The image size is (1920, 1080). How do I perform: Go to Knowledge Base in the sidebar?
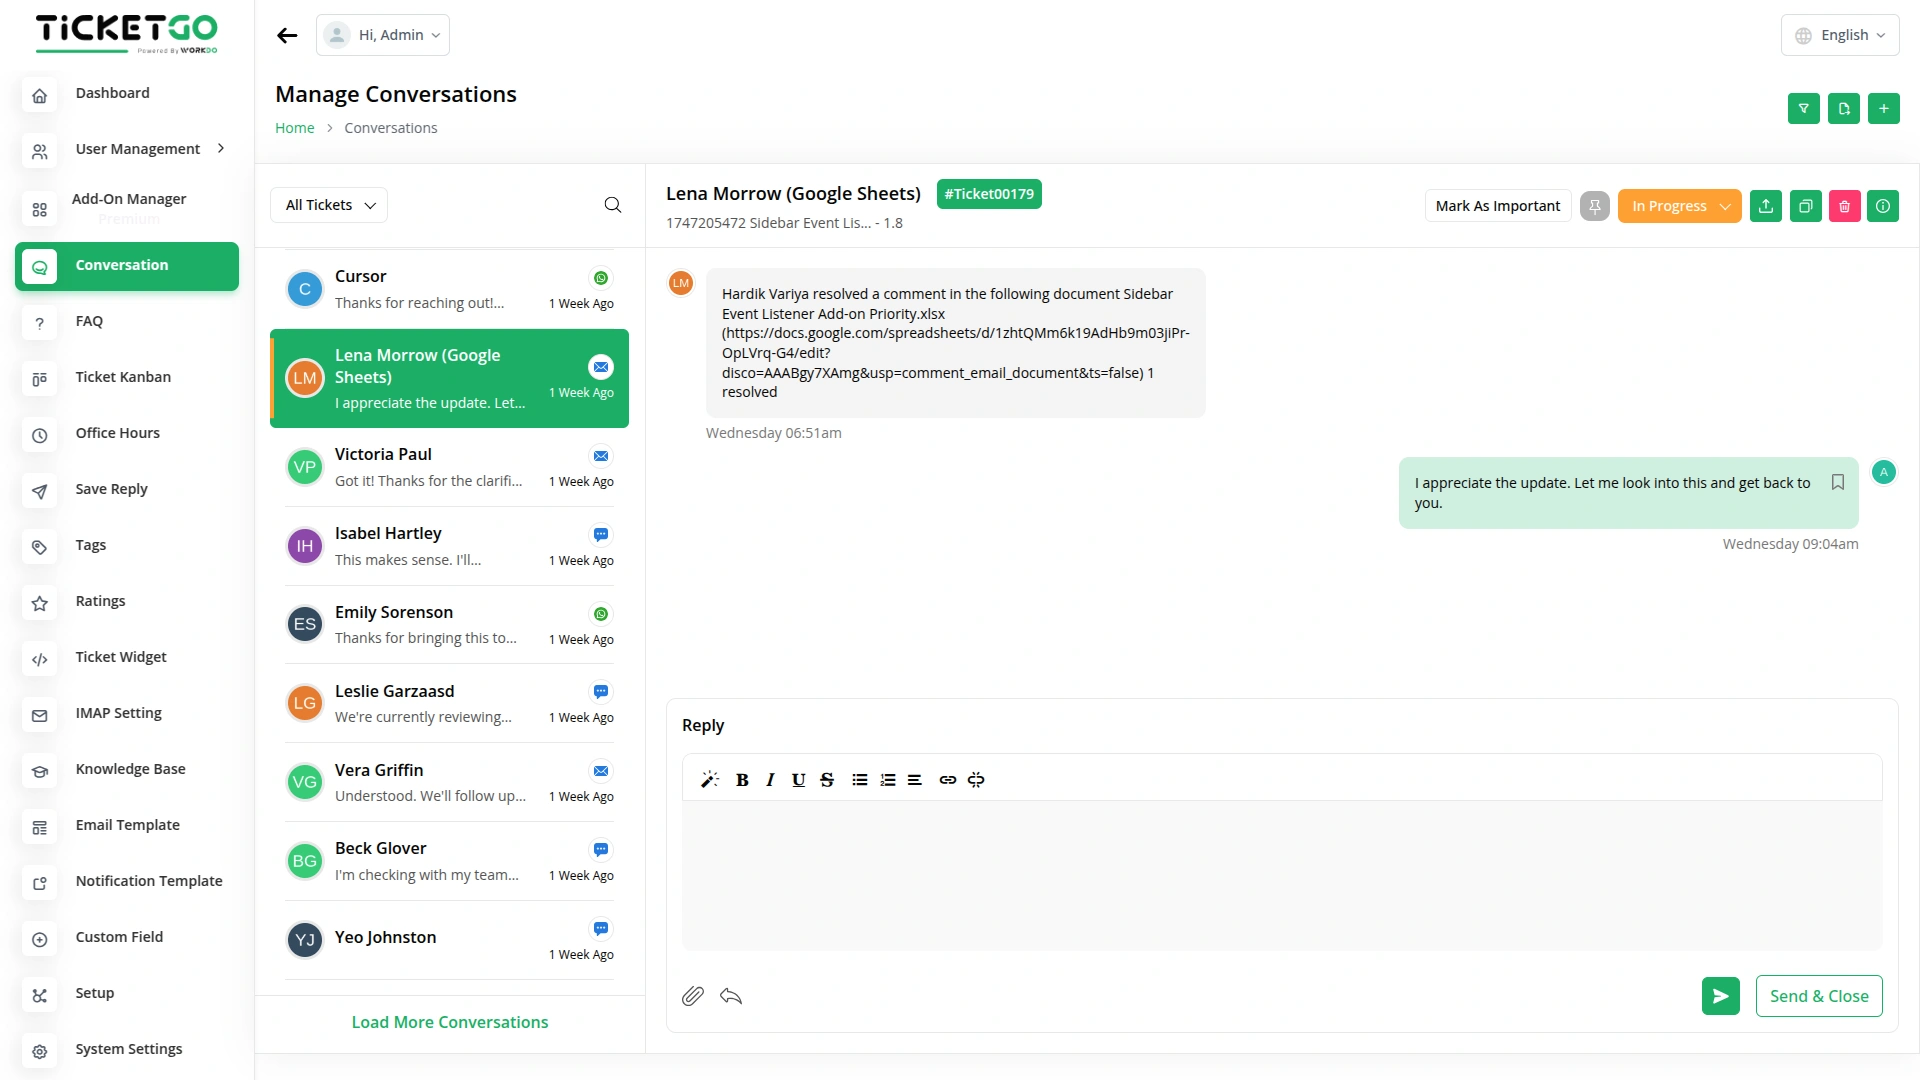tap(130, 769)
